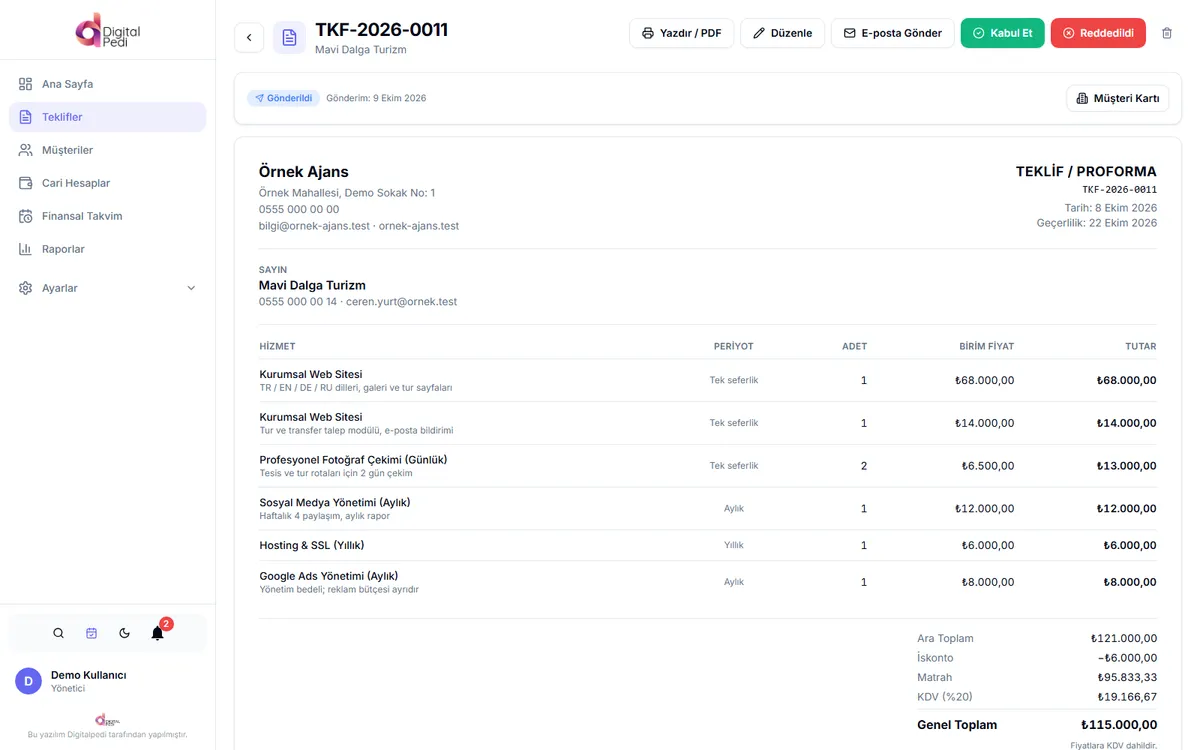Send proposal via E-posta Gönder
This screenshot has width=1200, height=750.
893,33
